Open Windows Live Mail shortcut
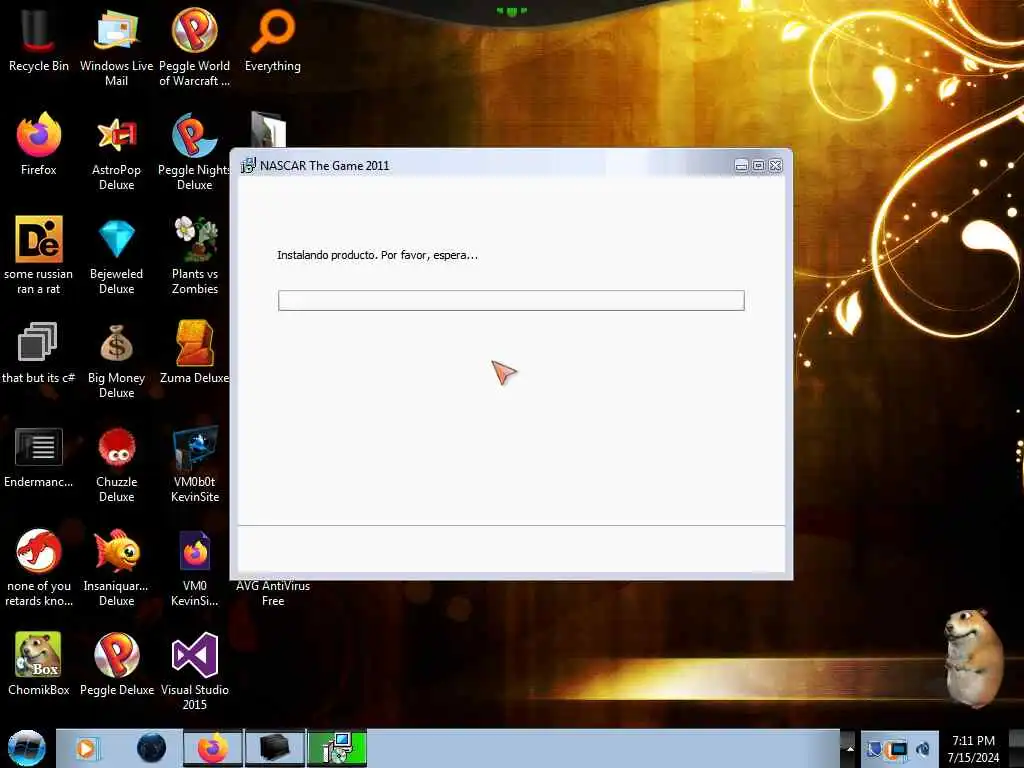 116,47
